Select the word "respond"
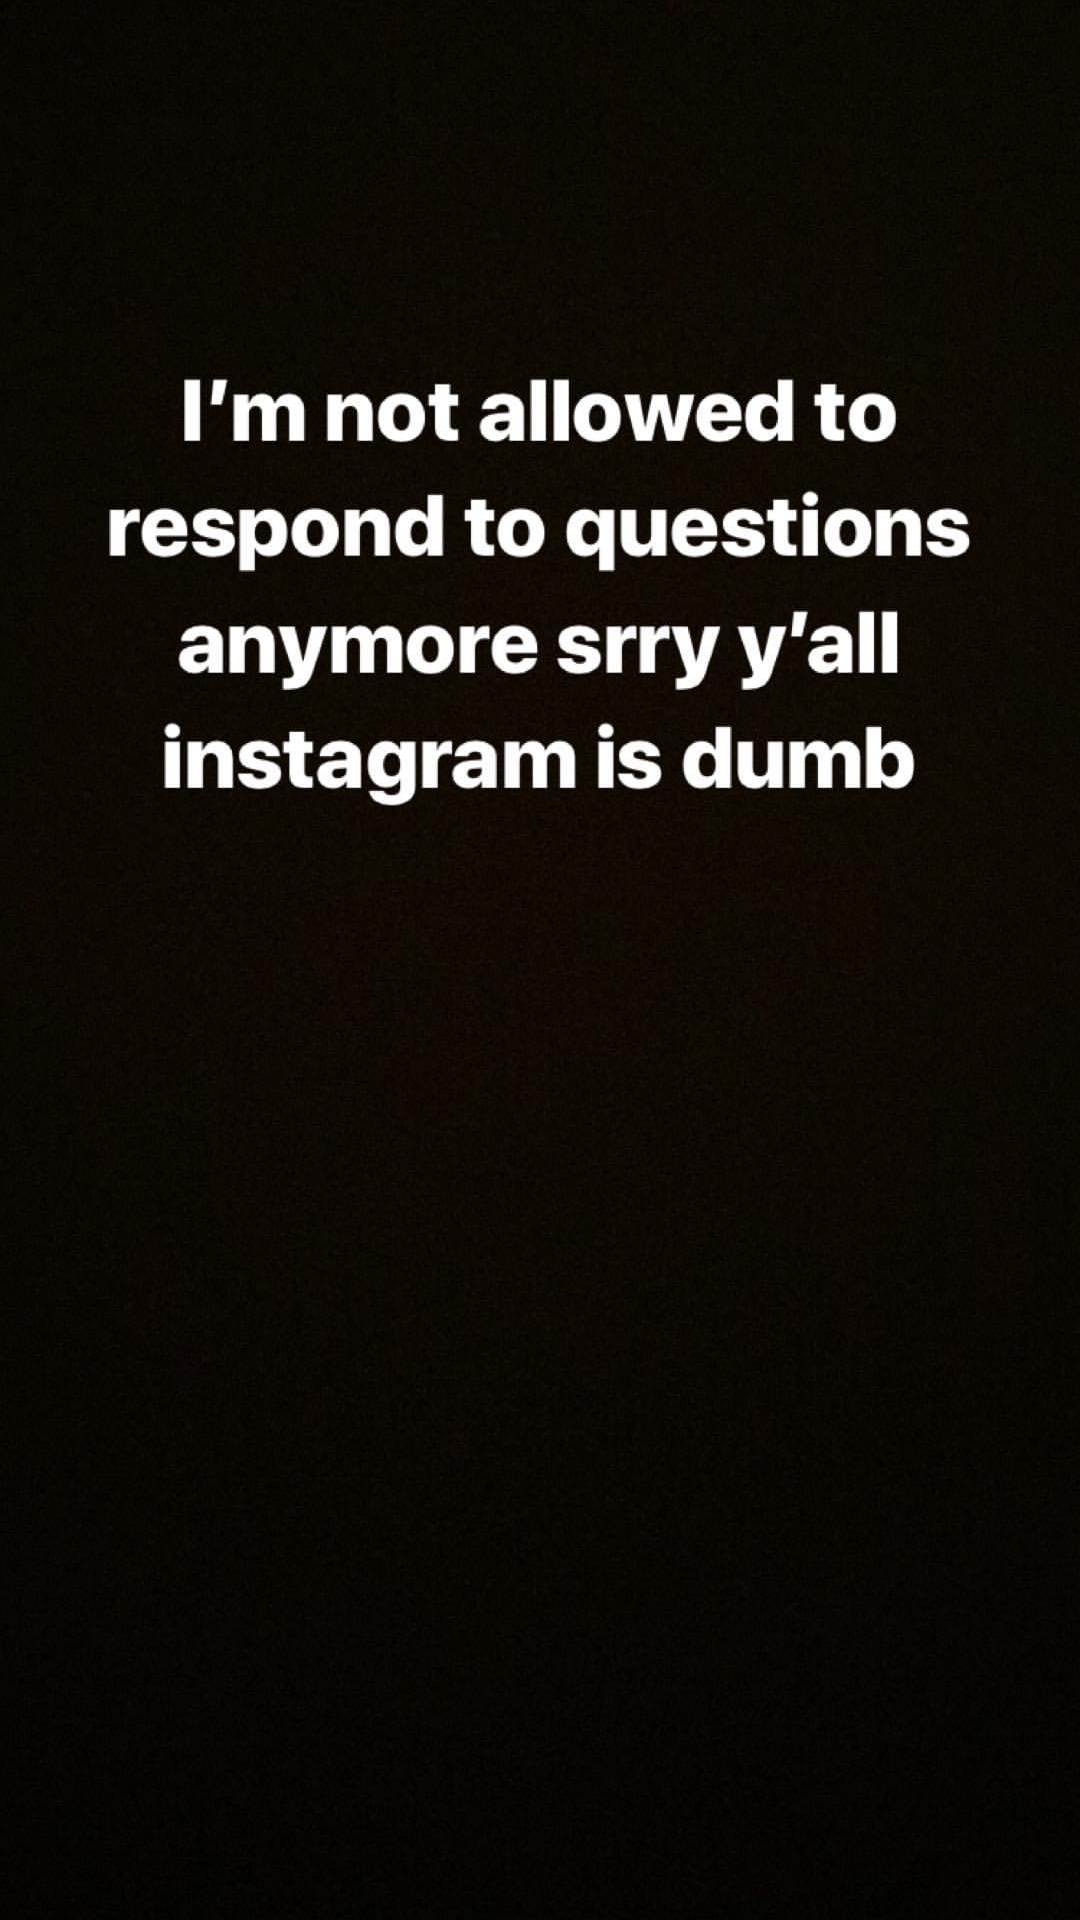1080x1920 pixels. pyautogui.click(x=275, y=531)
